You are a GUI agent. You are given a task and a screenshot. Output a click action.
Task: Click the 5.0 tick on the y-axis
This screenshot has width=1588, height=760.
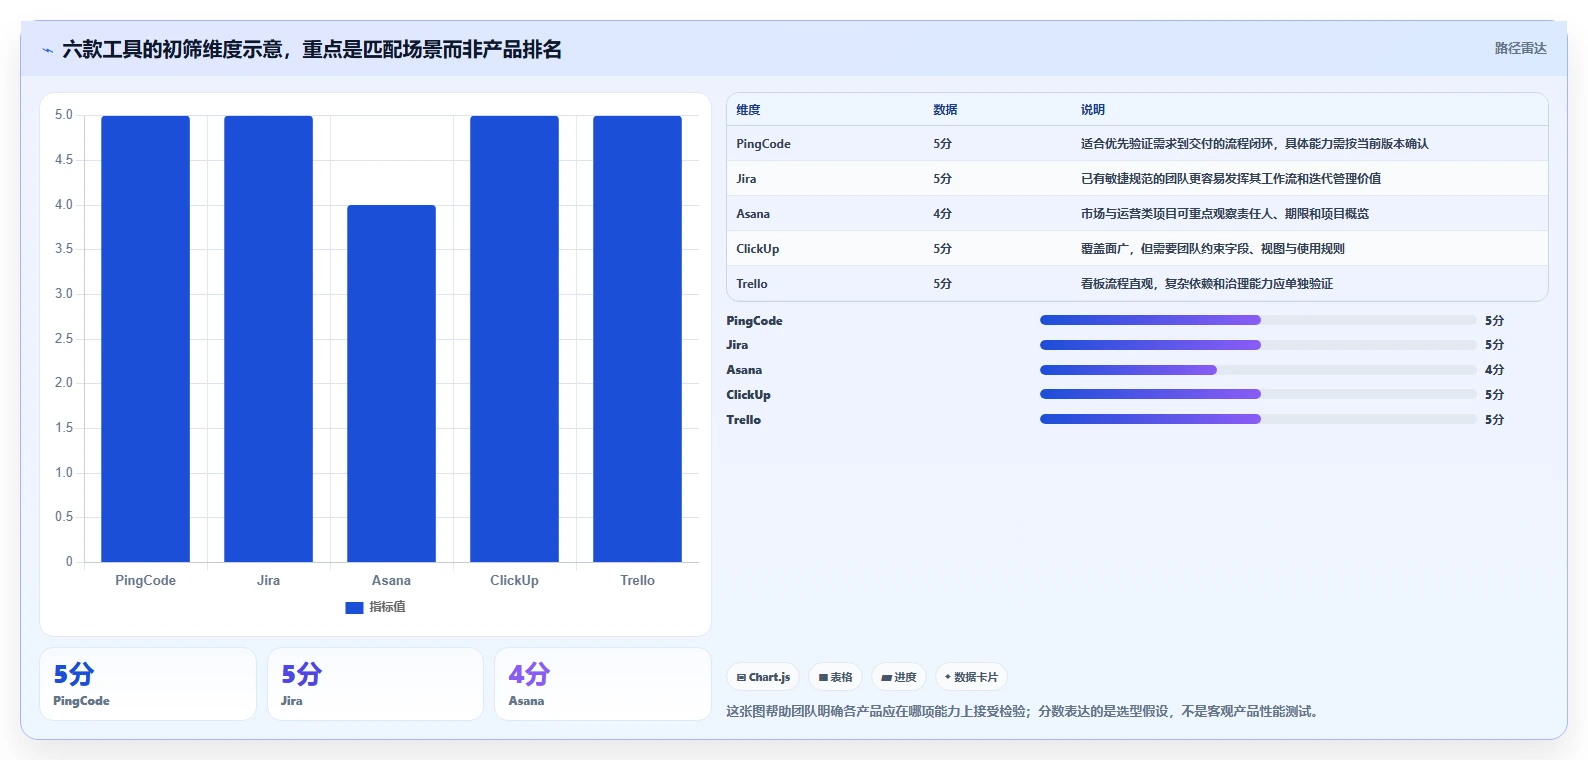point(64,115)
